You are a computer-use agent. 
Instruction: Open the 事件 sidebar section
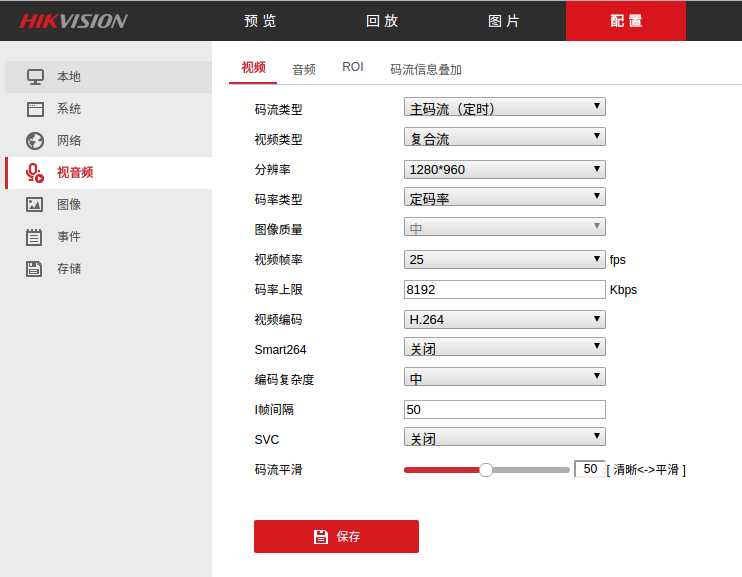(108, 237)
